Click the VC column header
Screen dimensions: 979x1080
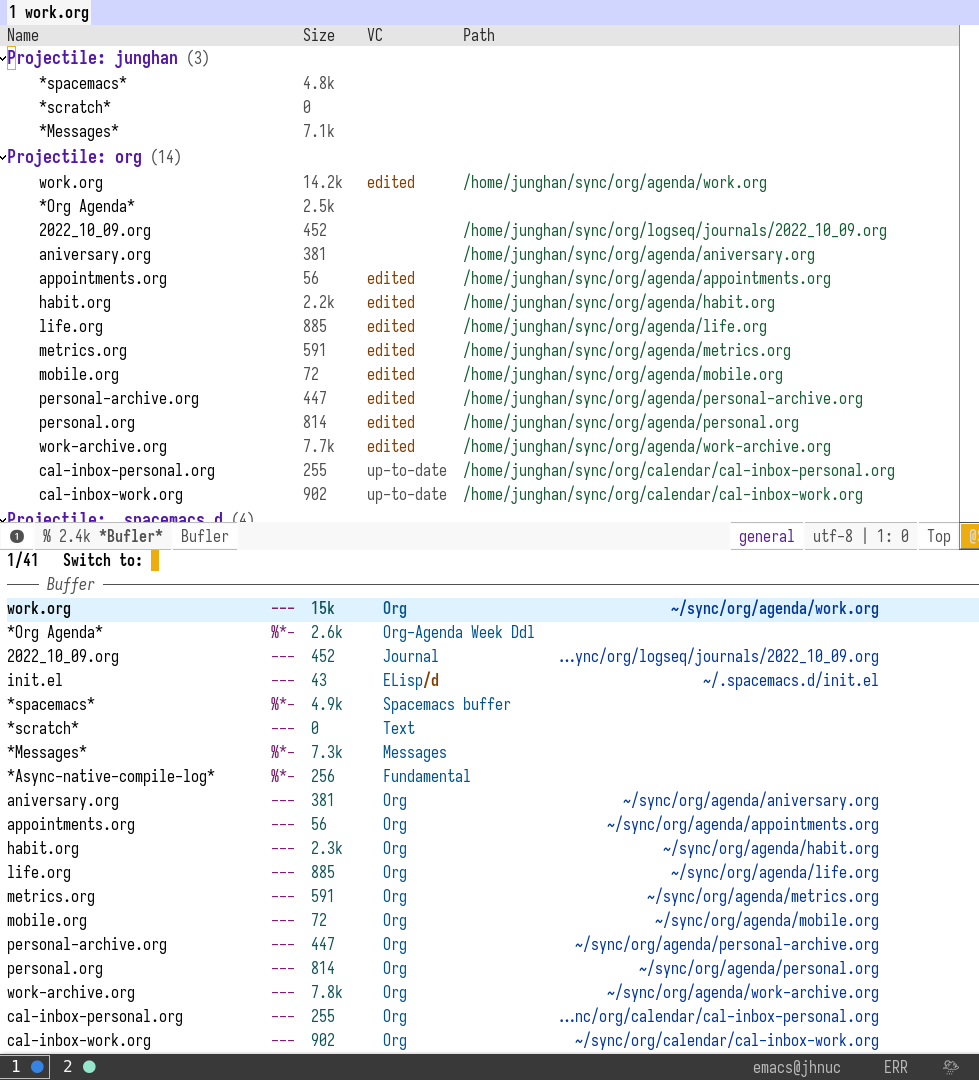click(375, 35)
